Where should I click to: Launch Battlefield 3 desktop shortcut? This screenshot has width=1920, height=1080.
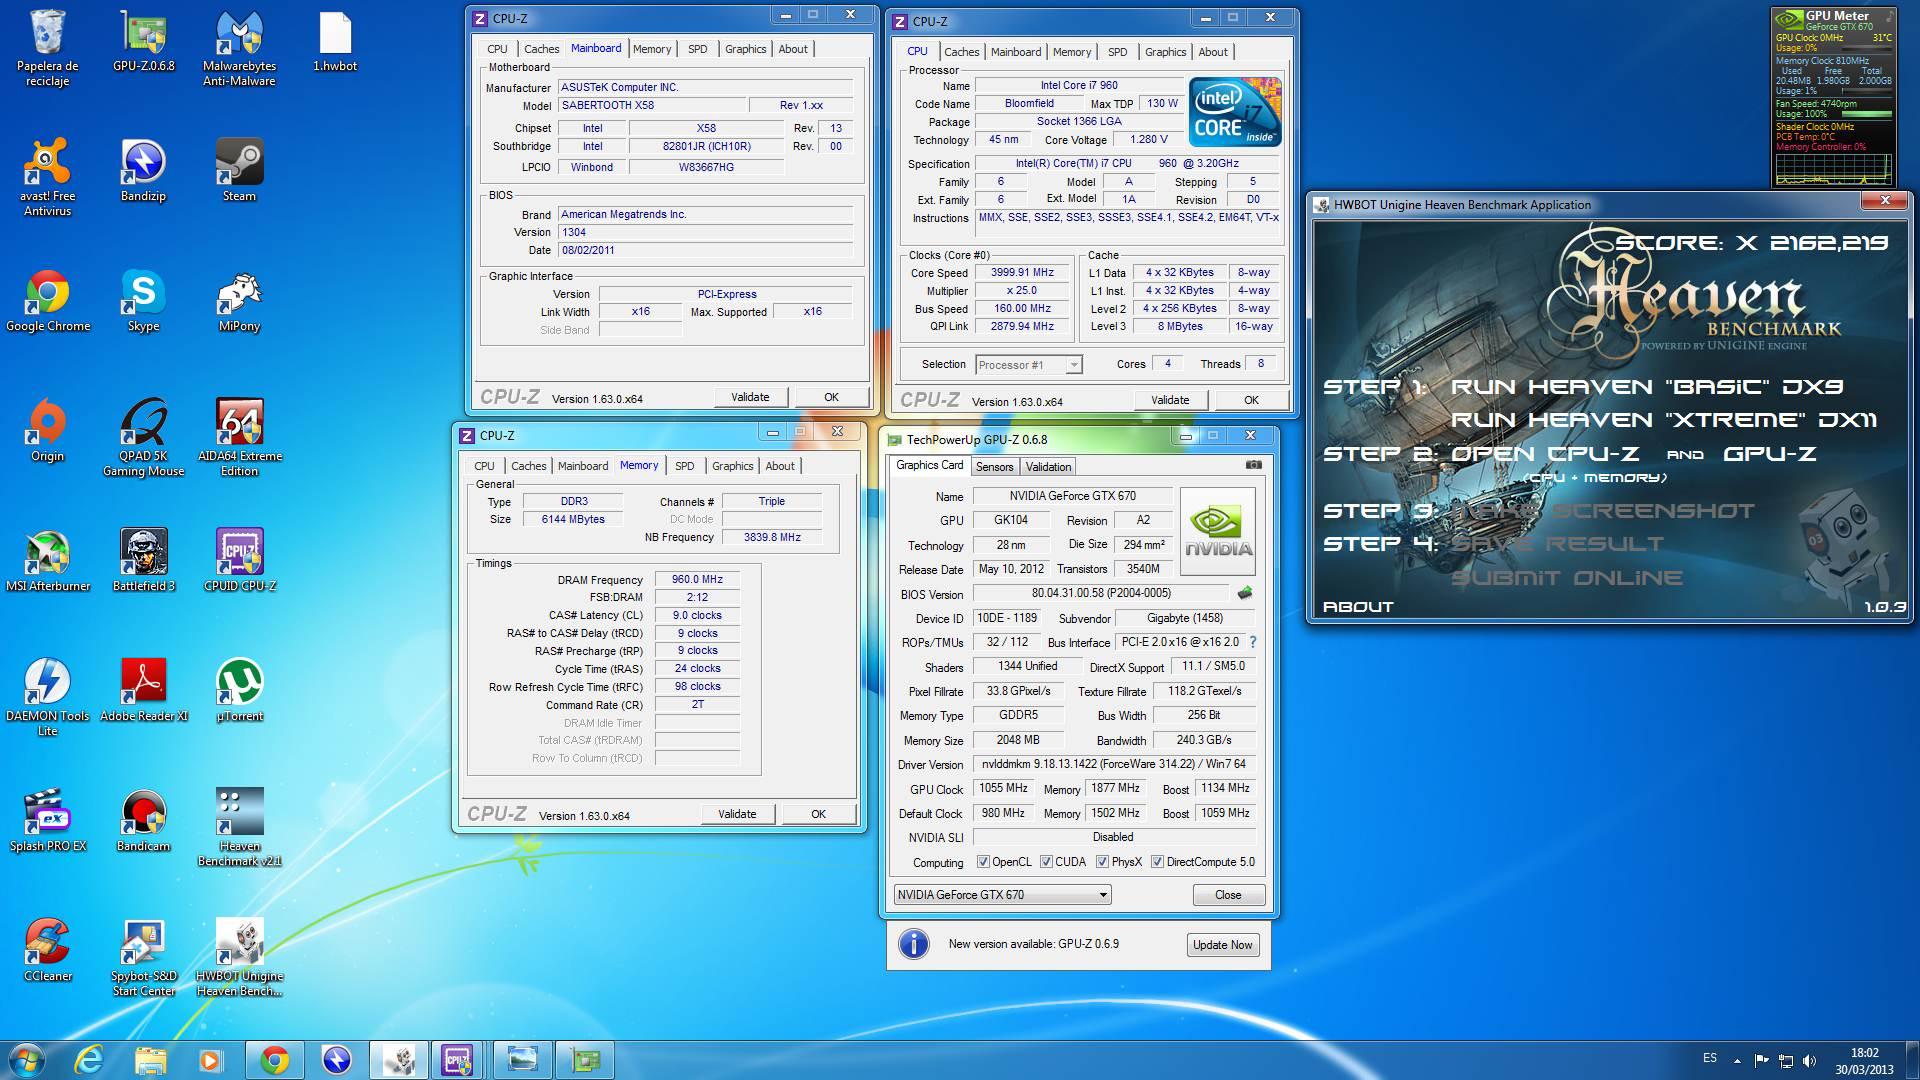tap(143, 560)
